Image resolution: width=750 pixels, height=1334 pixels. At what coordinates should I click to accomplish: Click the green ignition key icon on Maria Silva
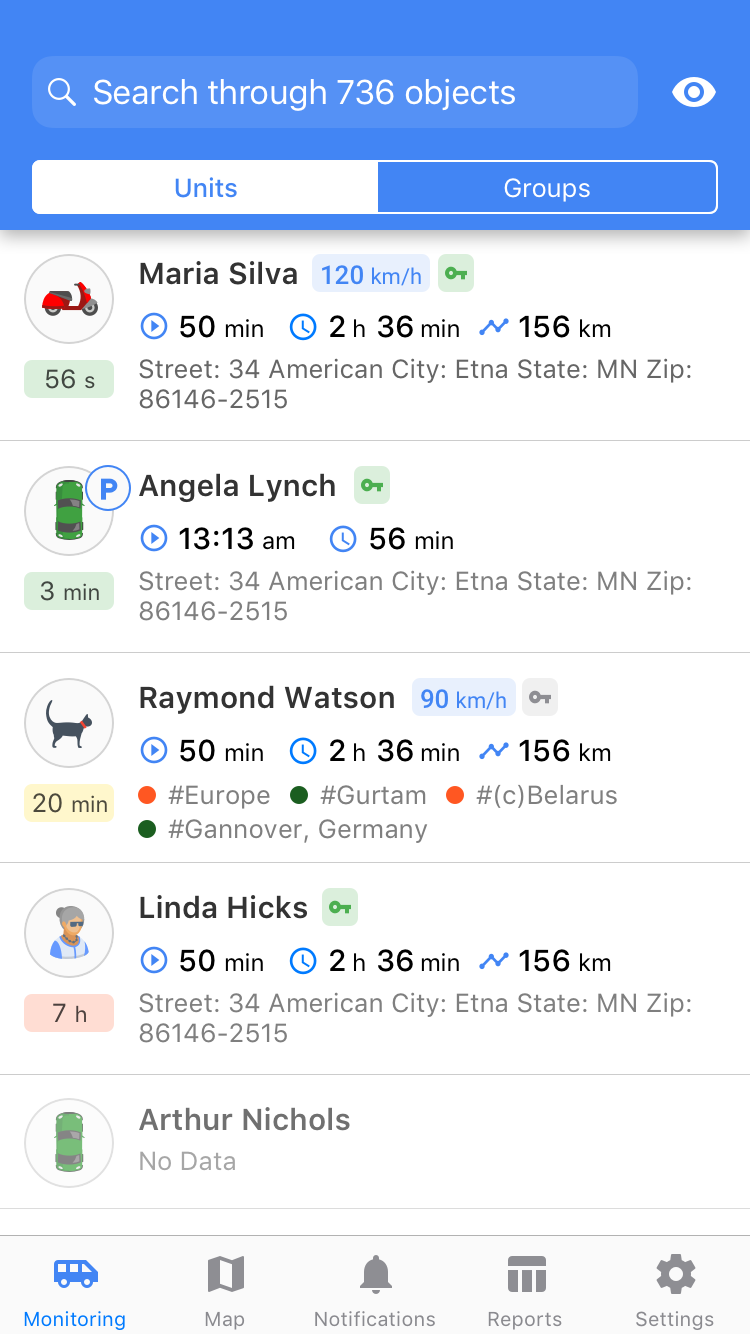click(456, 272)
